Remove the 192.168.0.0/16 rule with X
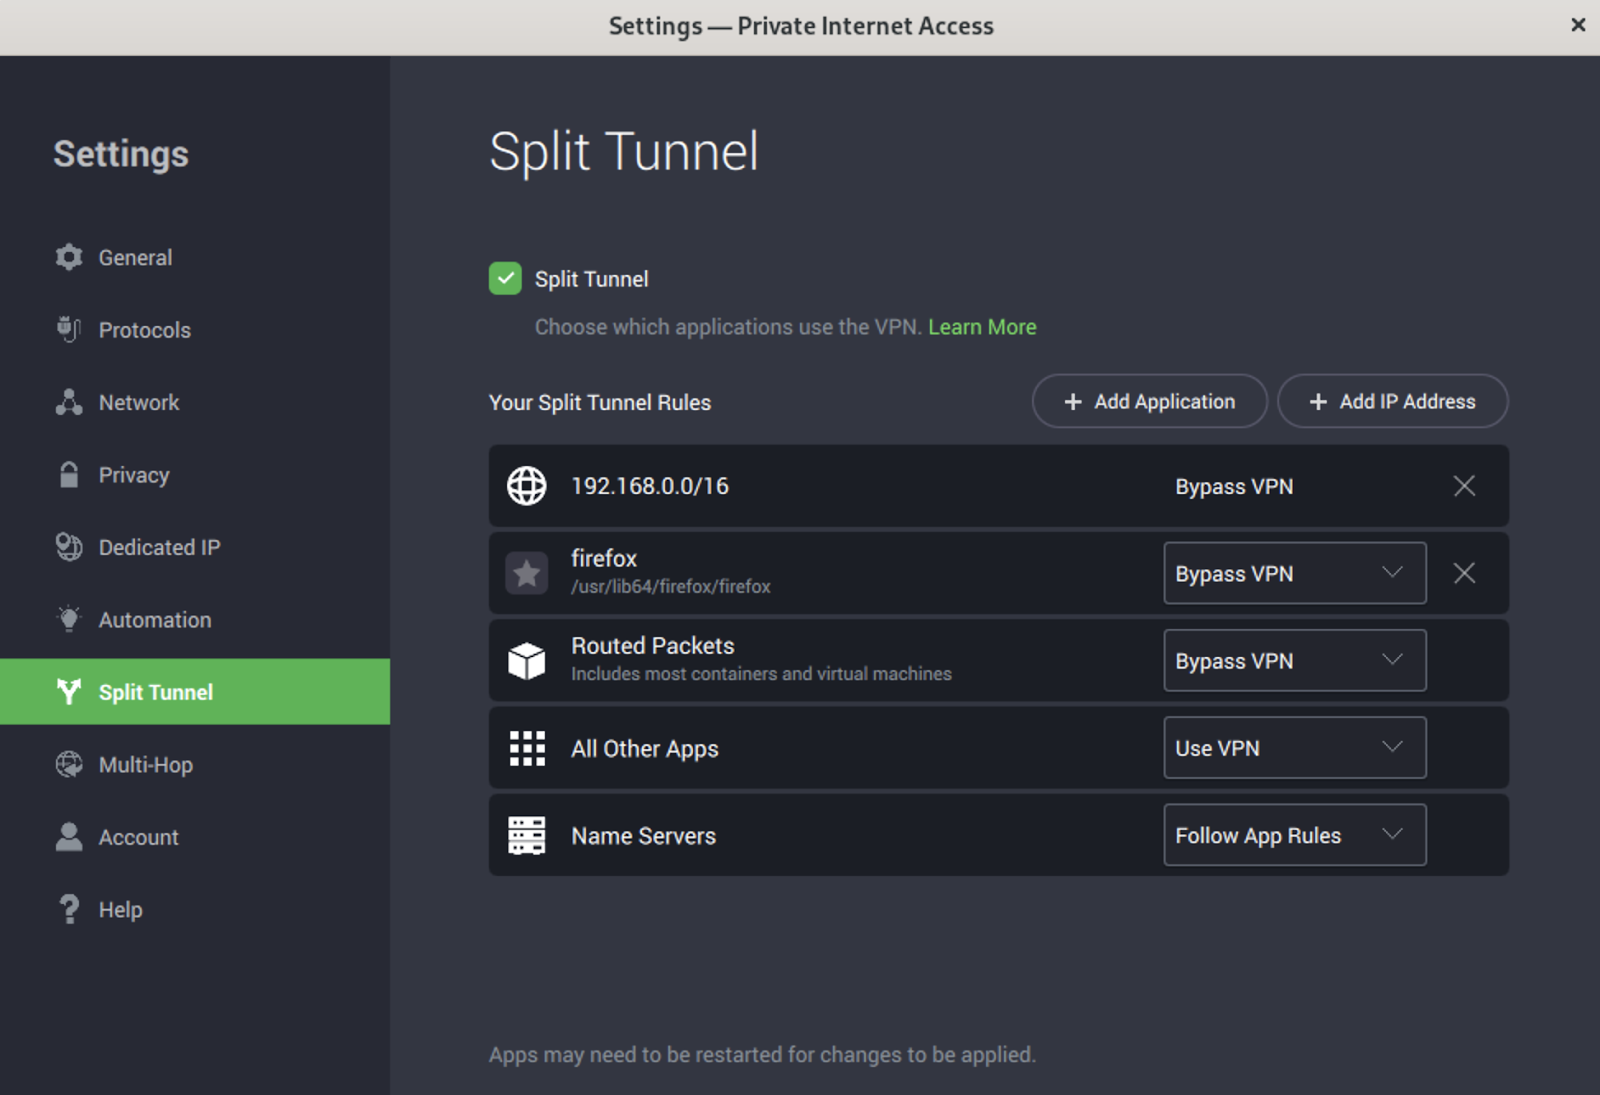 [x=1464, y=486]
